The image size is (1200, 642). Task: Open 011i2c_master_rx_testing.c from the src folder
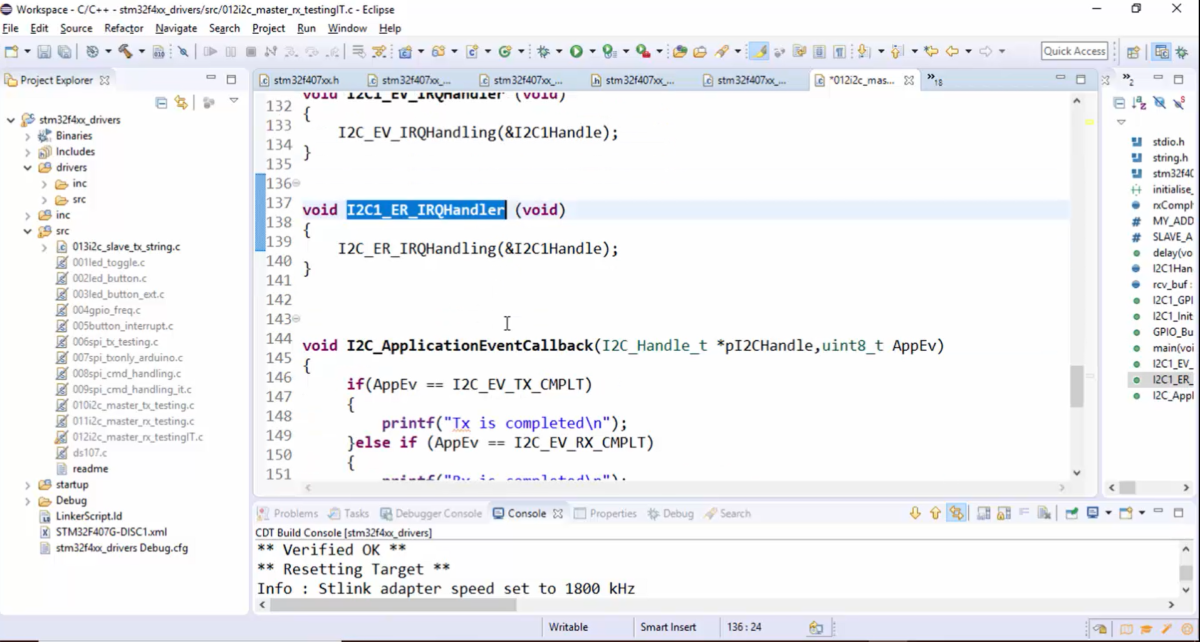pyautogui.click(x=132, y=421)
